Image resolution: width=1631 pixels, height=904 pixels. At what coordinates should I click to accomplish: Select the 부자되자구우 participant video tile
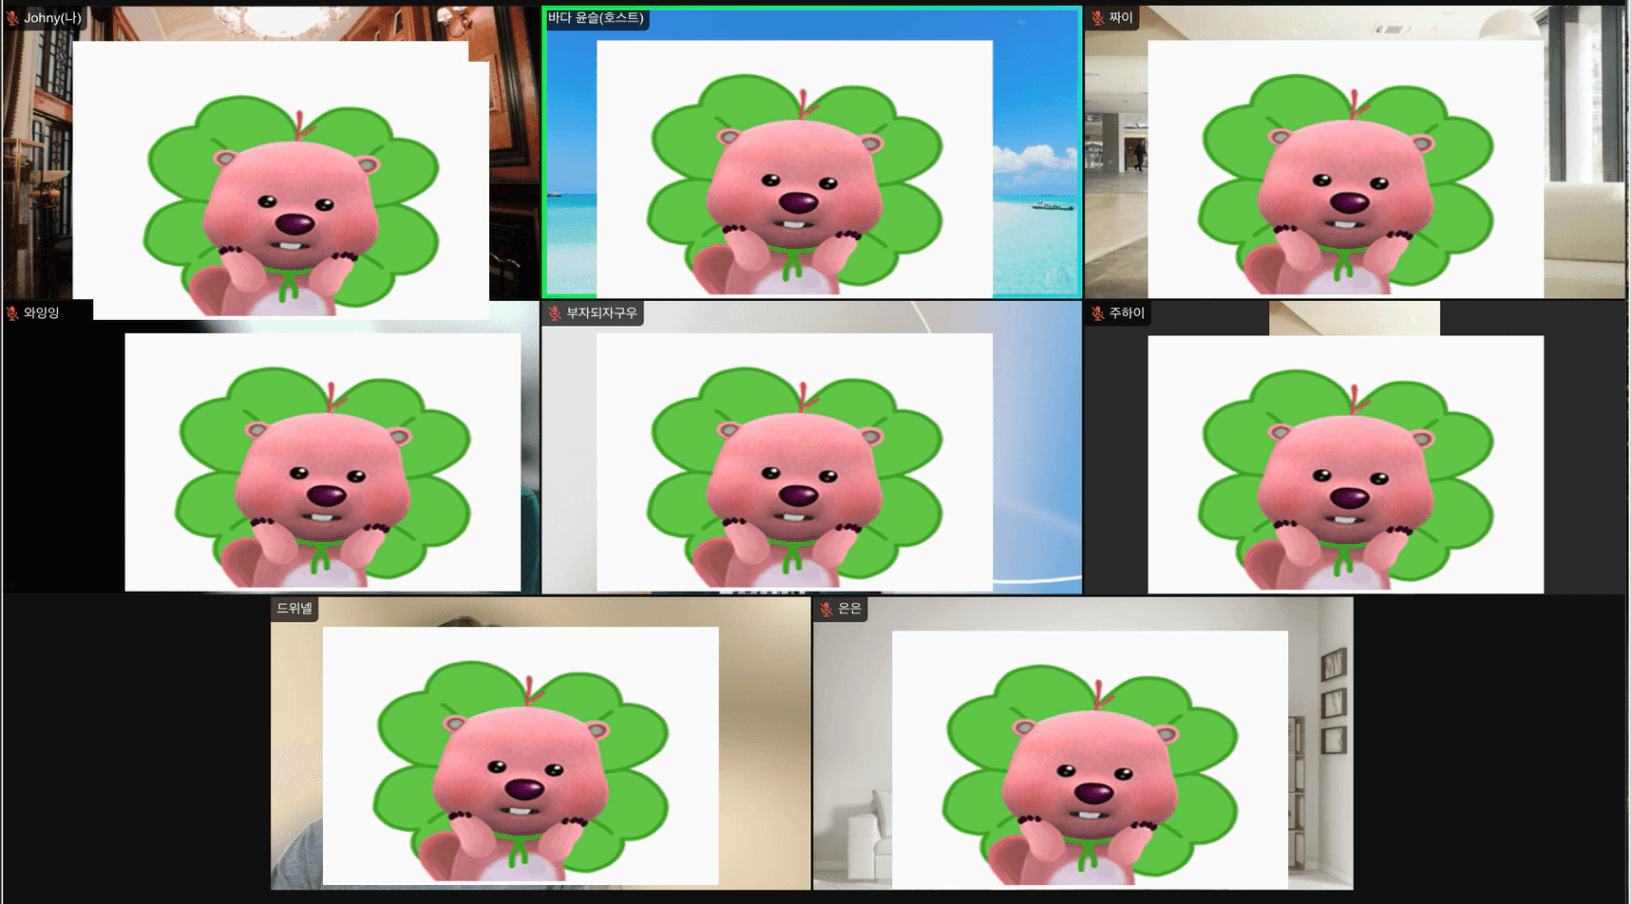[811, 447]
